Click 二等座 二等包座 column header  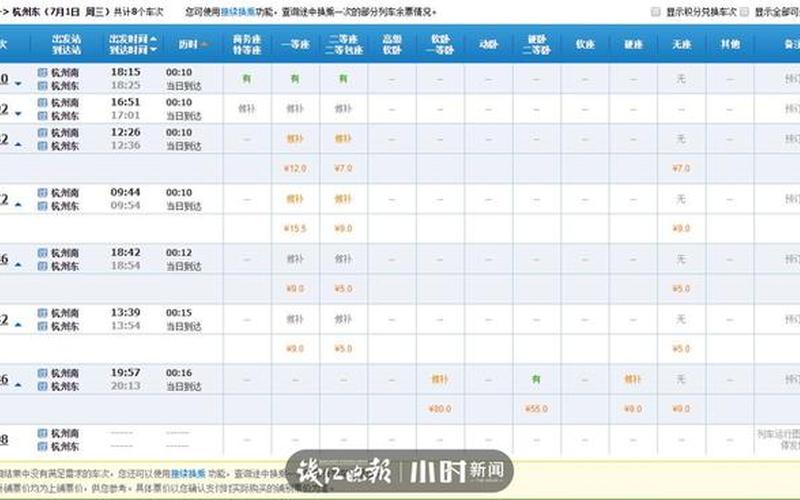344,44
